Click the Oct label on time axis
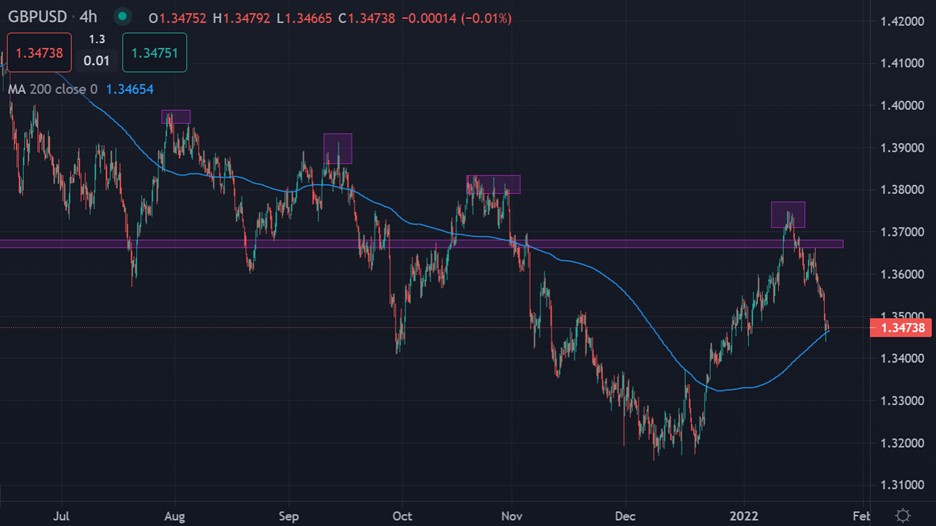Image resolution: width=936 pixels, height=526 pixels. 402,516
